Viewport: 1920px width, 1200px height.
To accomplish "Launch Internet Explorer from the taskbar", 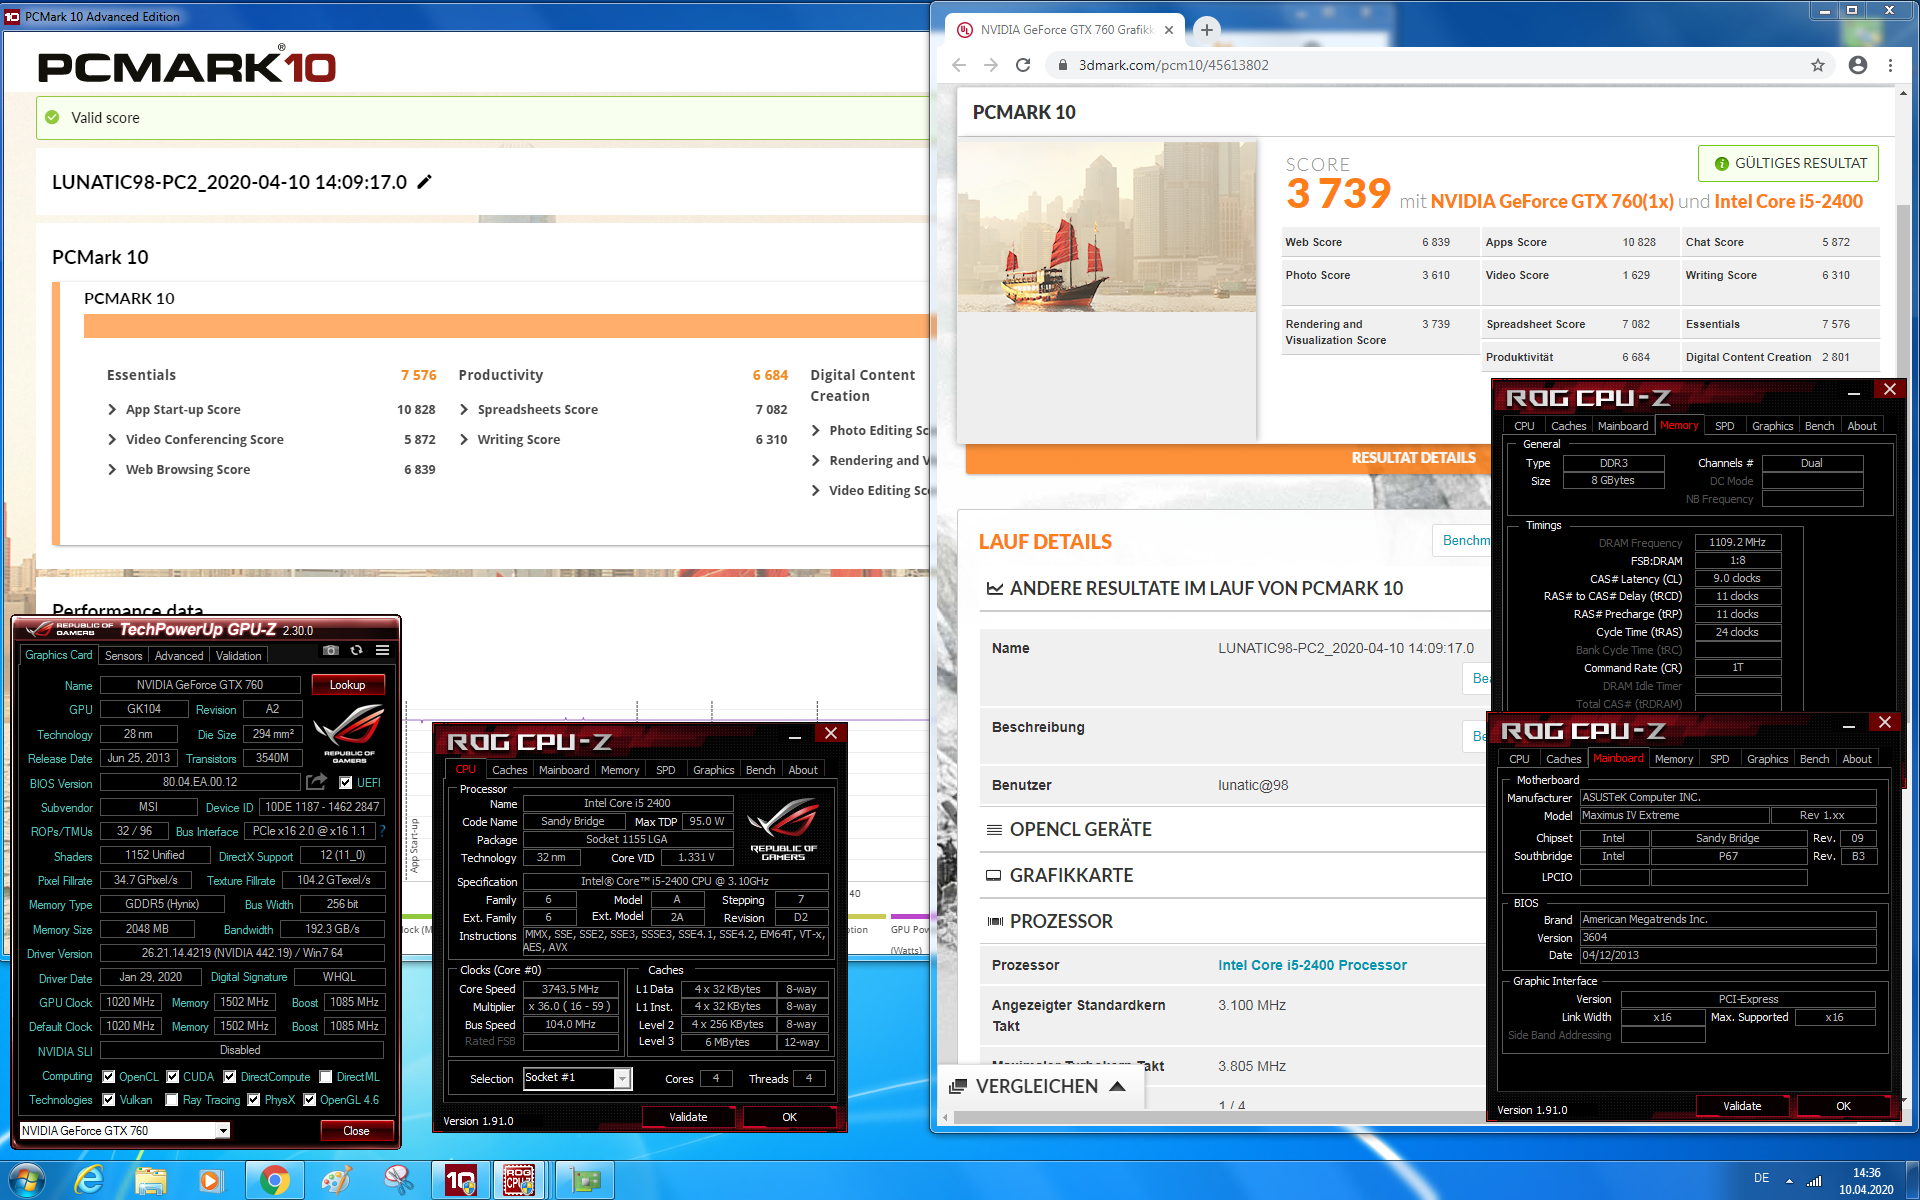I will click(89, 1180).
